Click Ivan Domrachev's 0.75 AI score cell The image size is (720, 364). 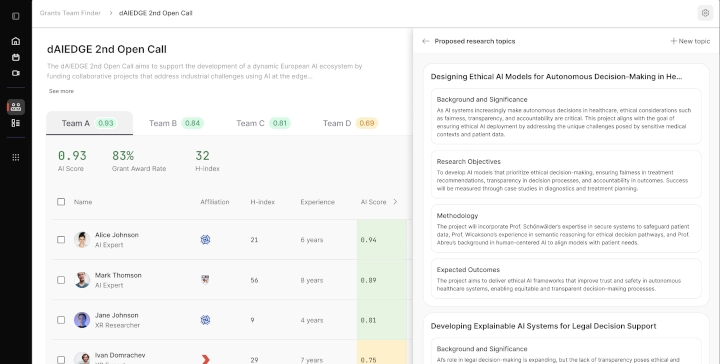(382, 353)
